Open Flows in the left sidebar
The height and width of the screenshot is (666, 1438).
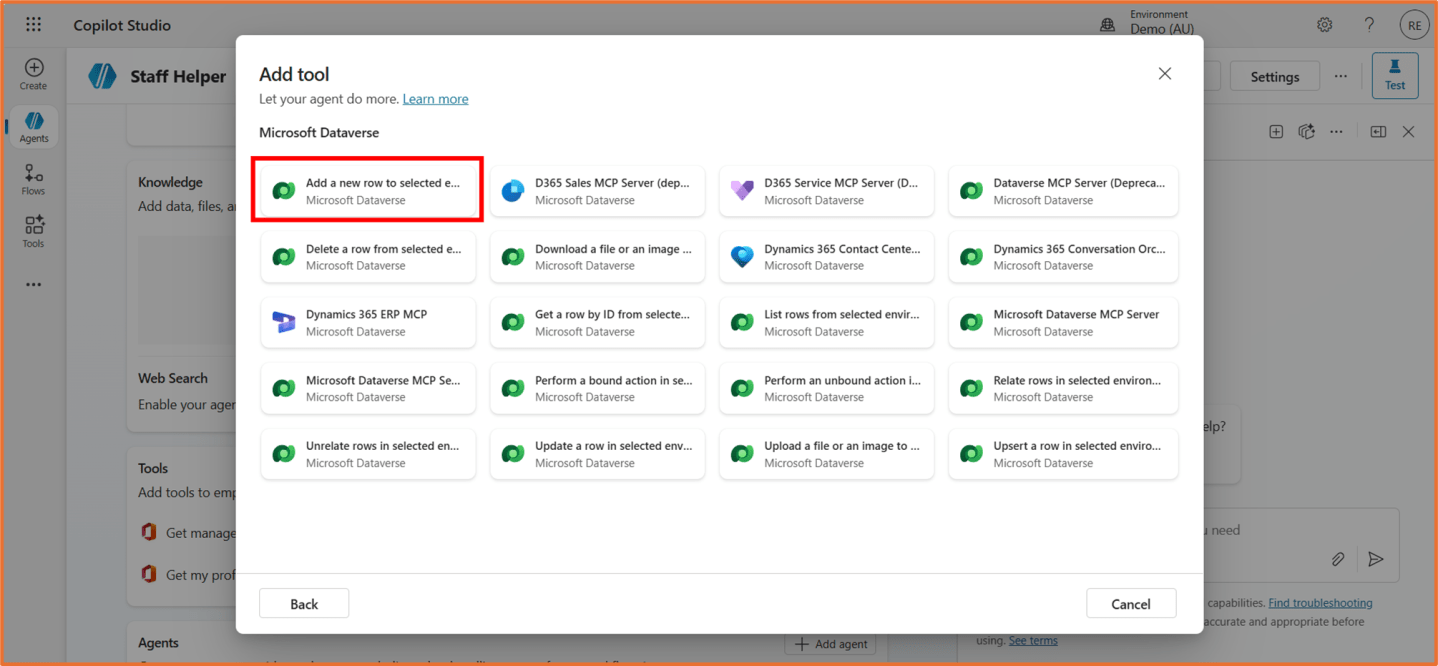pos(34,180)
